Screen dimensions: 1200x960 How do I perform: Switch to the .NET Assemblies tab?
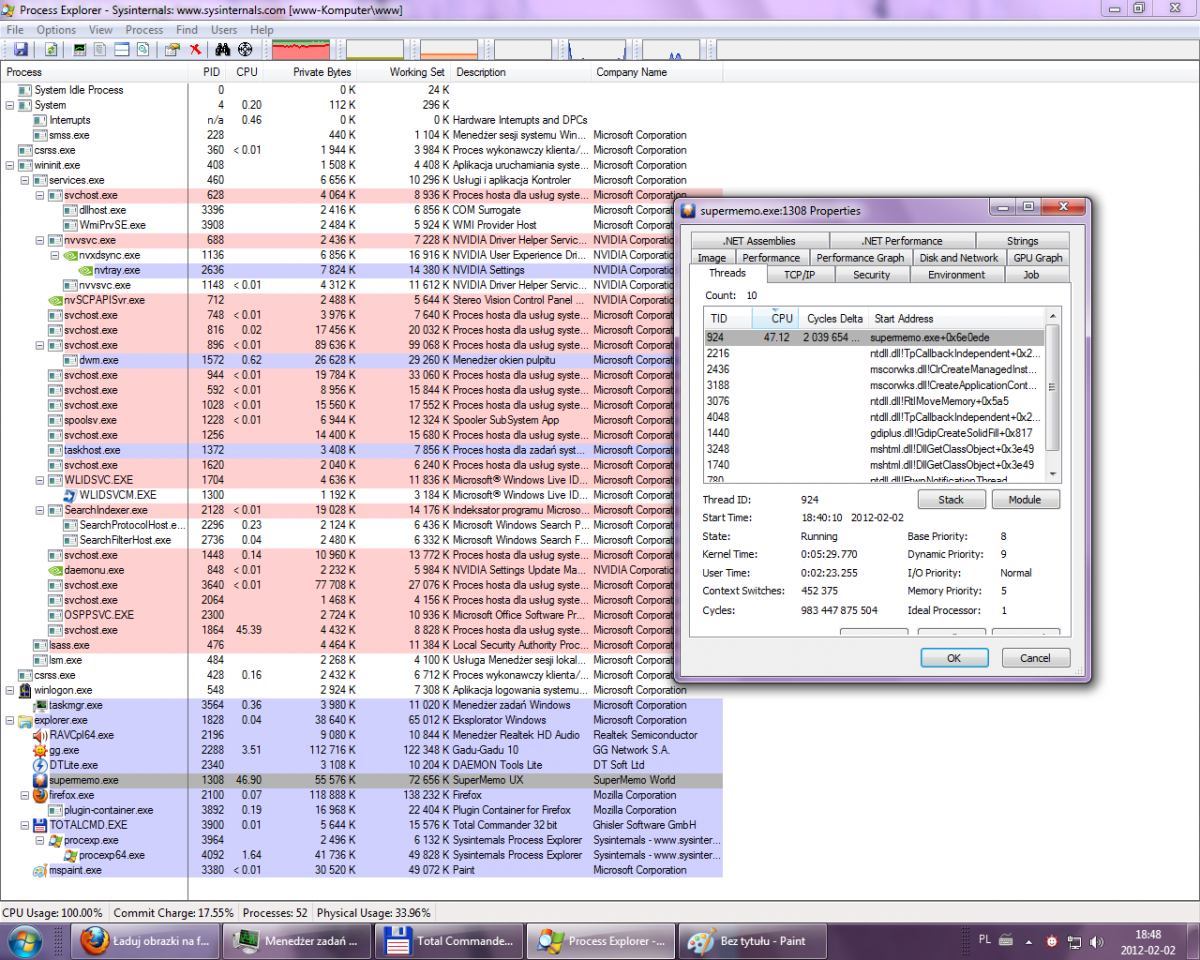point(760,241)
